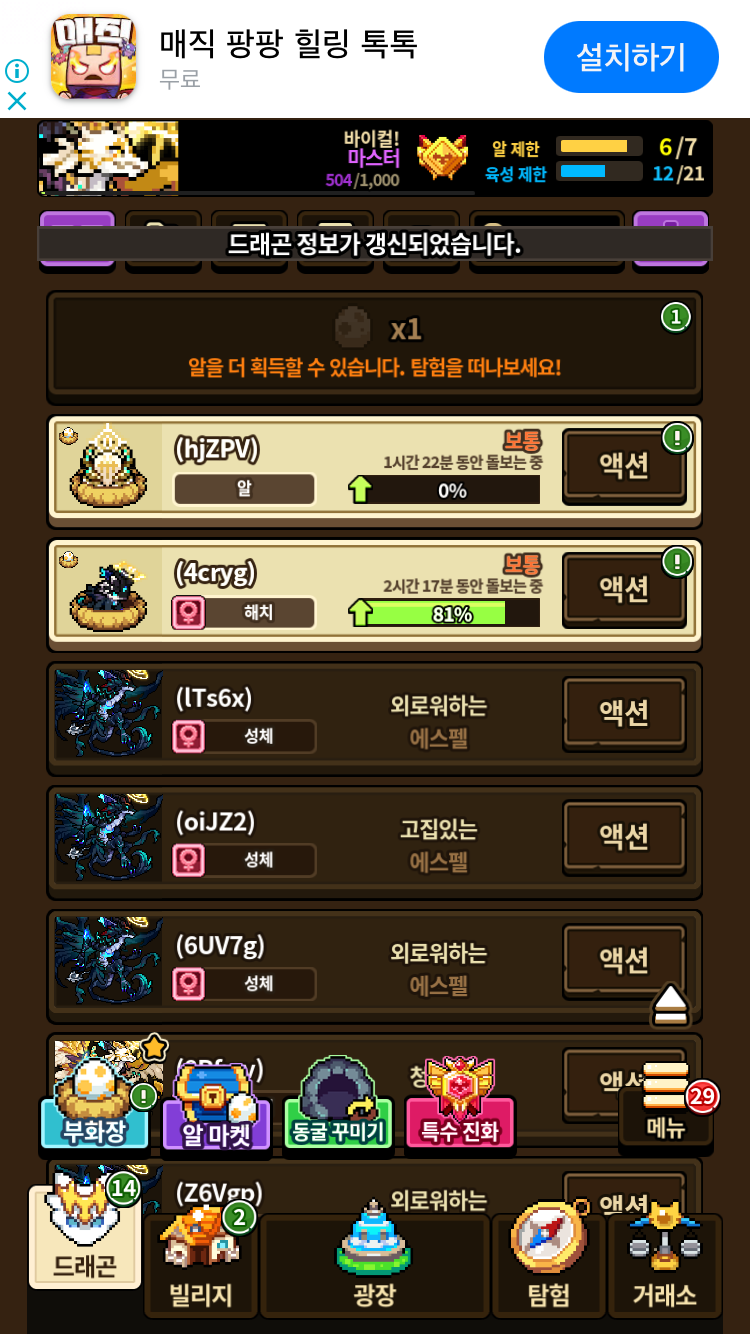
Task: Click 액션 button for egg hjZPV
Action: coord(624,465)
